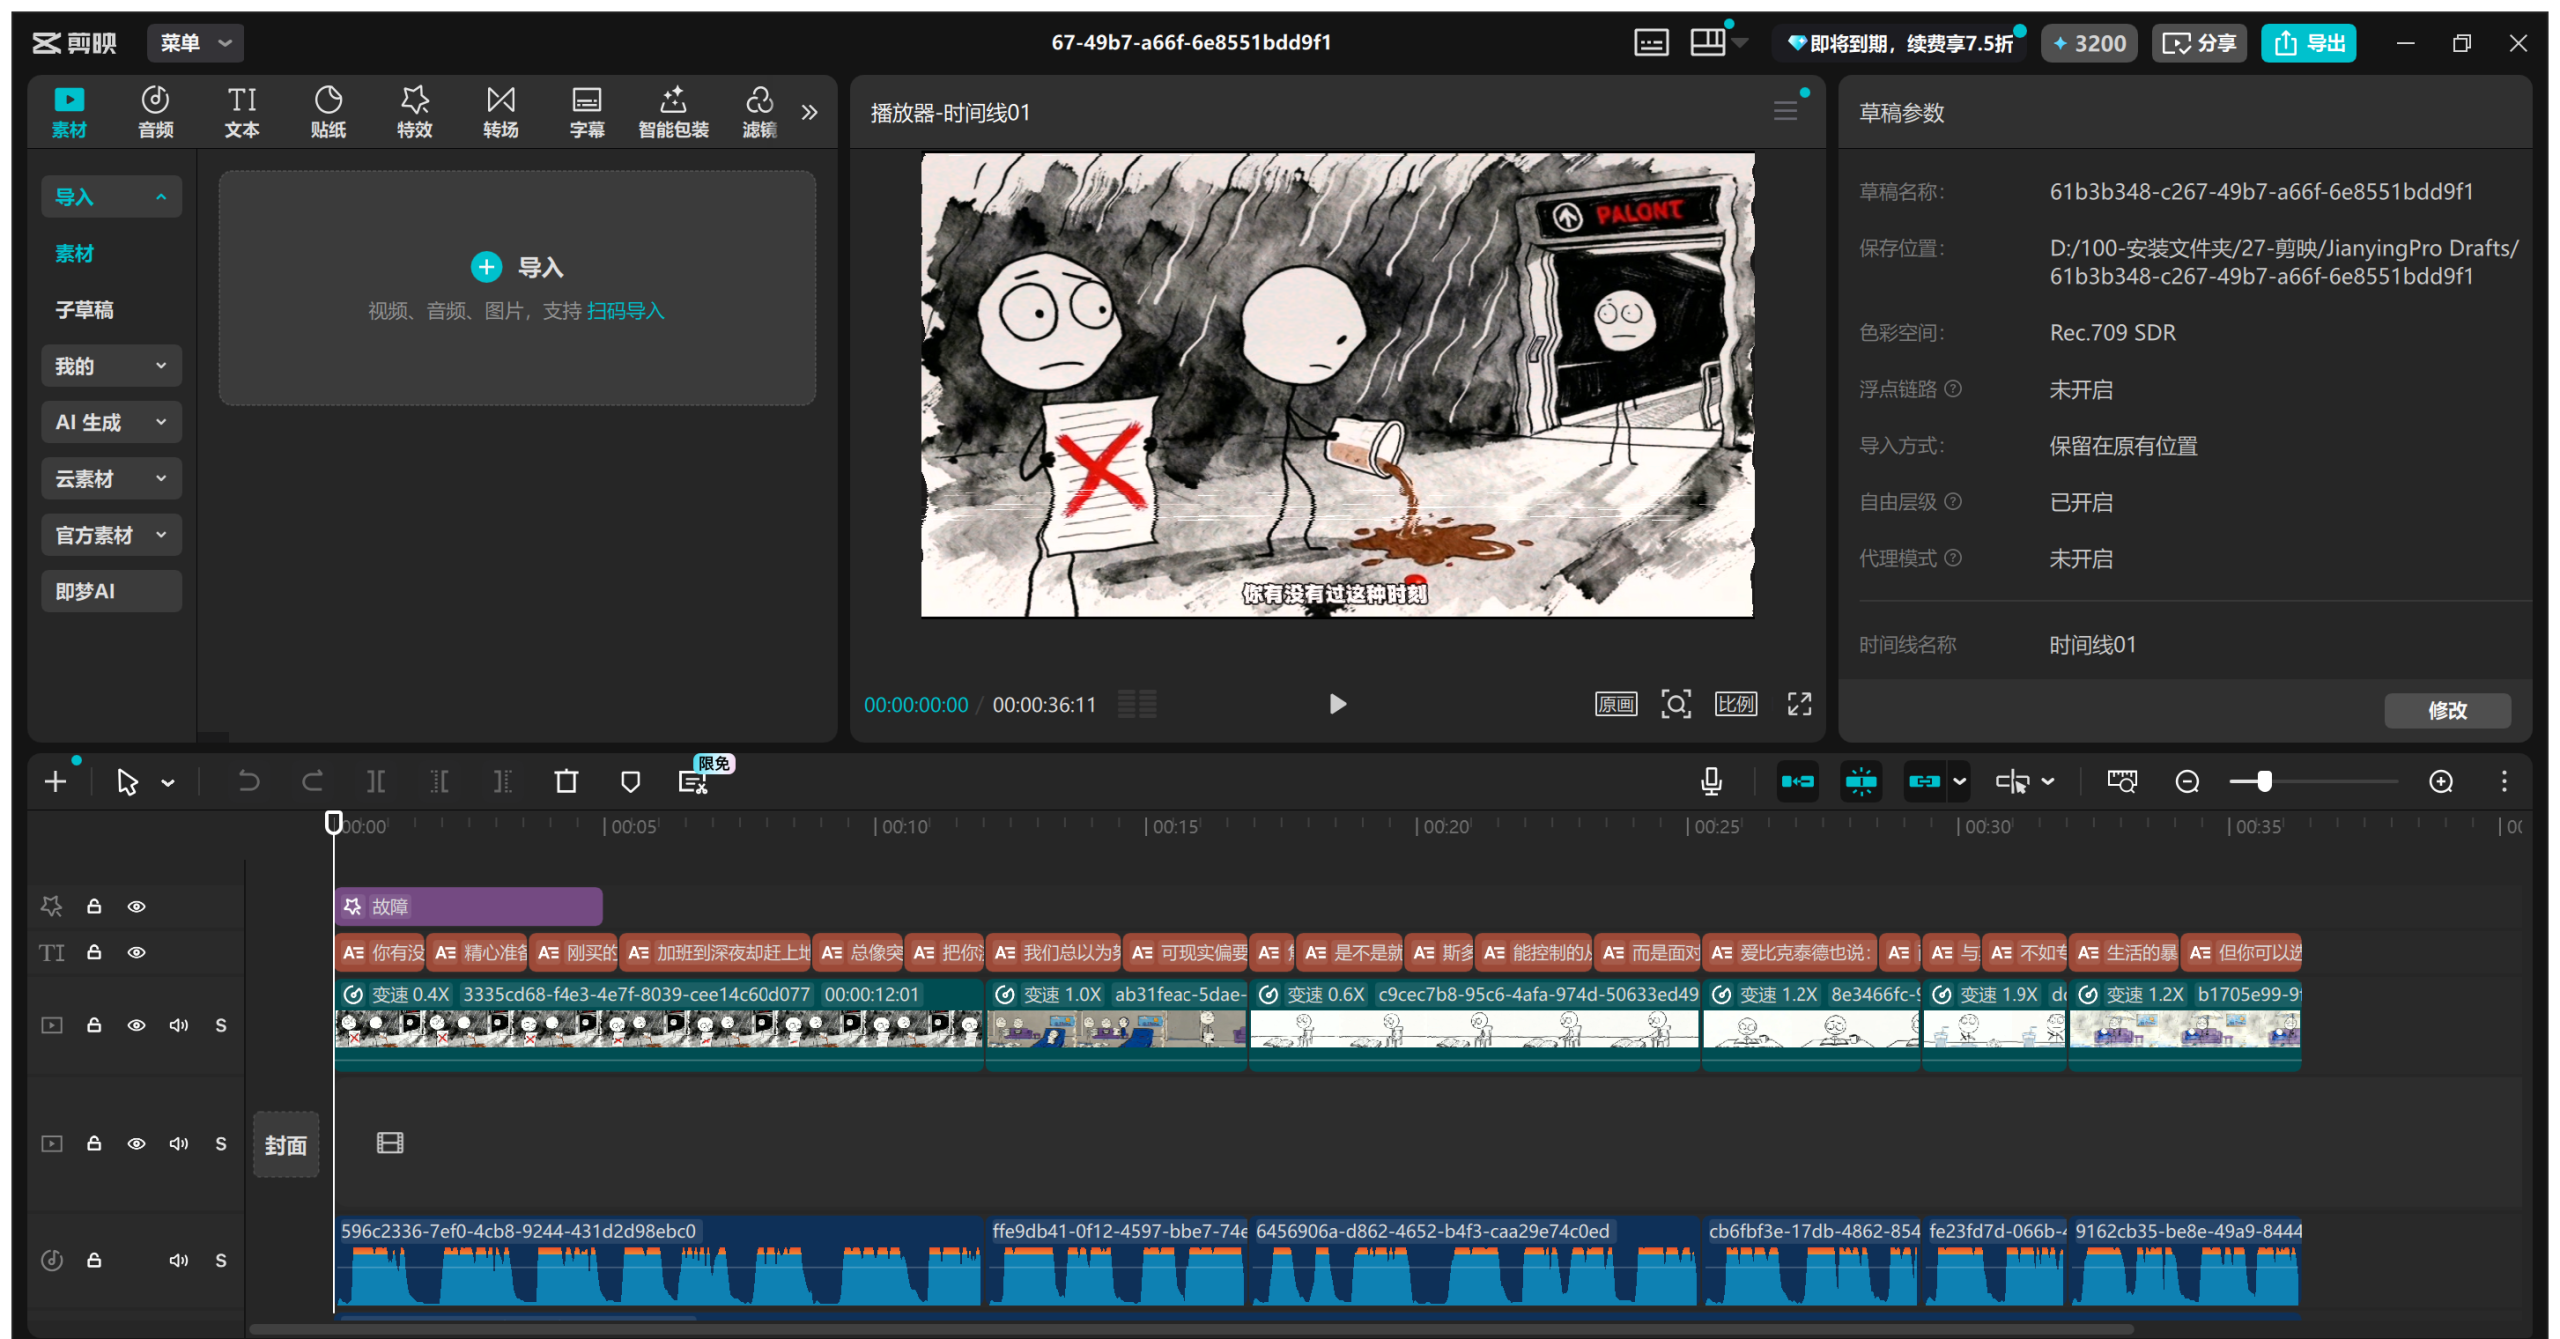This screenshot has width=2560, height=1339.
Task: Click the split clip tool icon
Action: 376,781
